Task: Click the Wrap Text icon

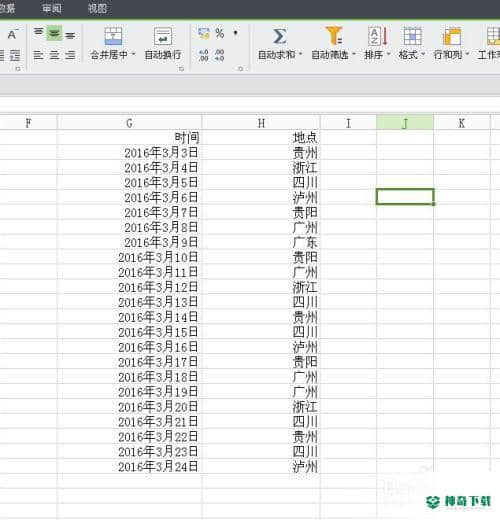Action: [x=163, y=36]
